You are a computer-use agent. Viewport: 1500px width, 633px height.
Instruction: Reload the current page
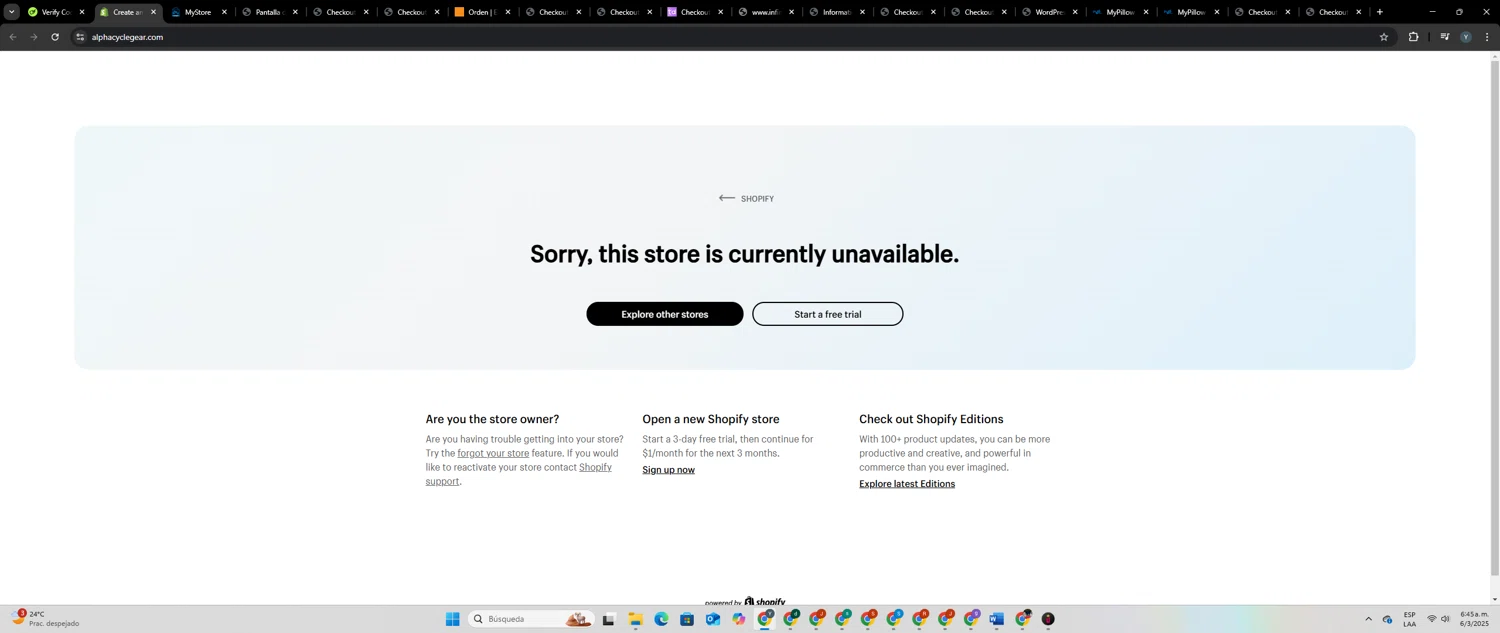(x=55, y=37)
